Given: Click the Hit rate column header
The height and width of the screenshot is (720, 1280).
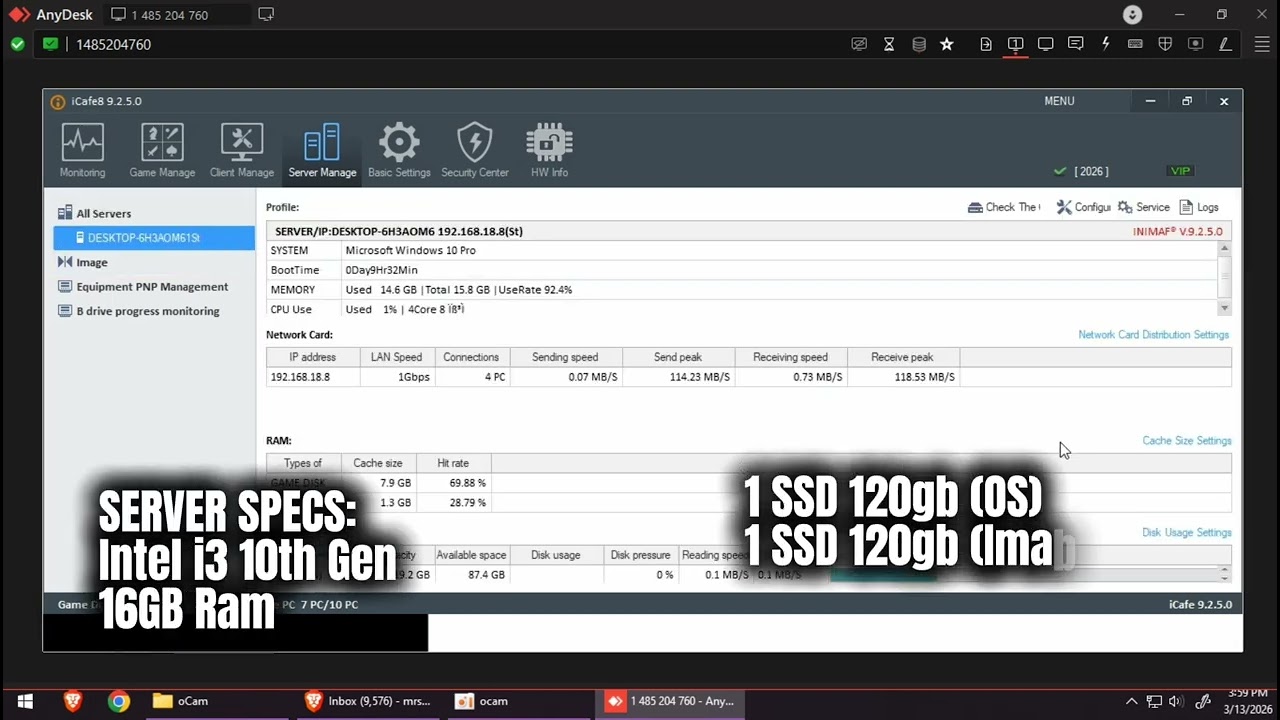Looking at the screenshot, I should pos(453,463).
